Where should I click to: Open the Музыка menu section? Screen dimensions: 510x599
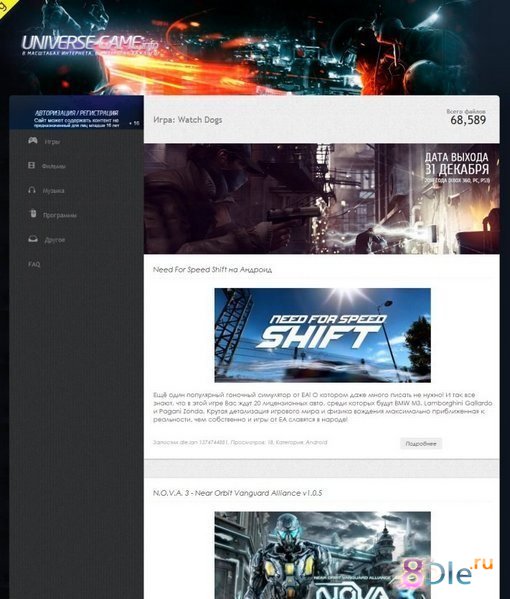point(53,191)
